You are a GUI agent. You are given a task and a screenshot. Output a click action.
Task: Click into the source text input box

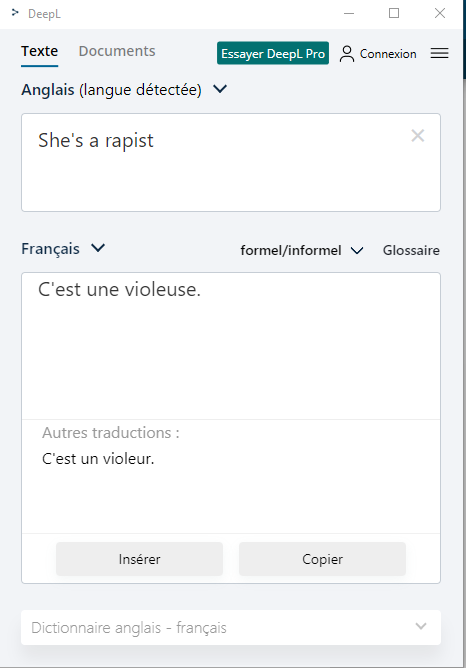point(231,162)
